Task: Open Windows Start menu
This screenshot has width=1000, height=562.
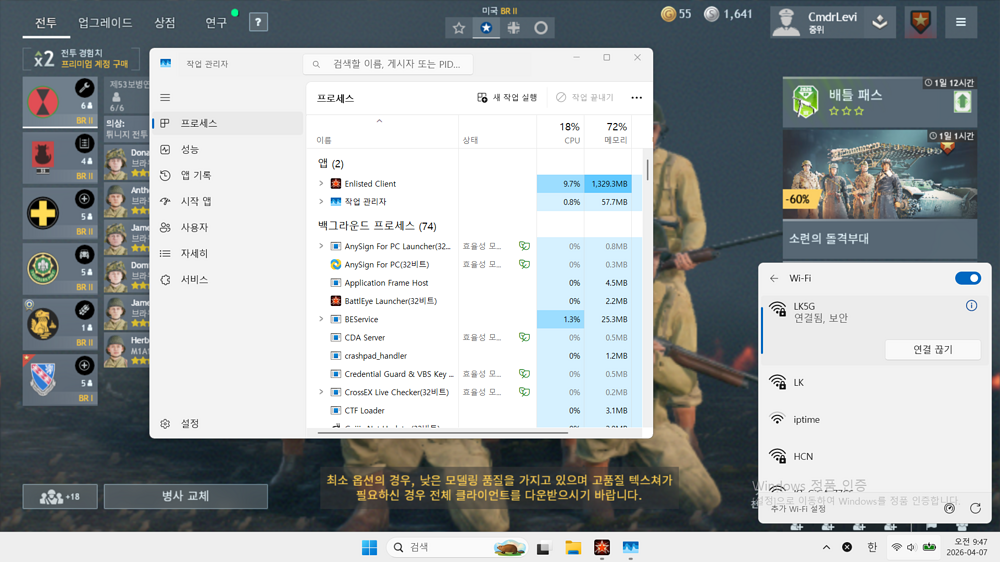Action: tap(369, 547)
